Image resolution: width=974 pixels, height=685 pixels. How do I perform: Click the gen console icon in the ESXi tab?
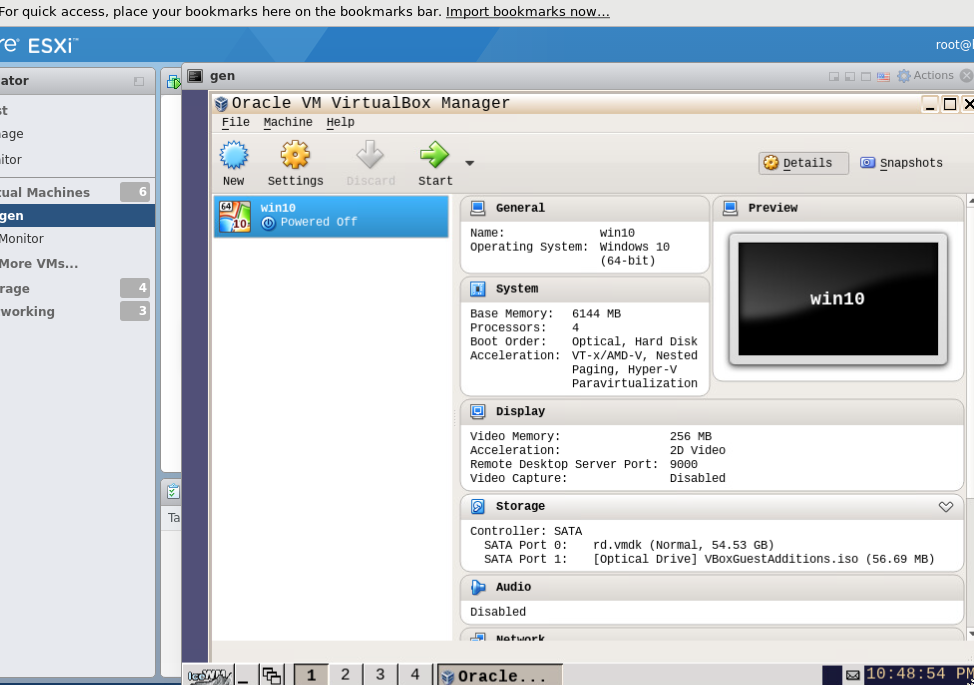(195, 76)
